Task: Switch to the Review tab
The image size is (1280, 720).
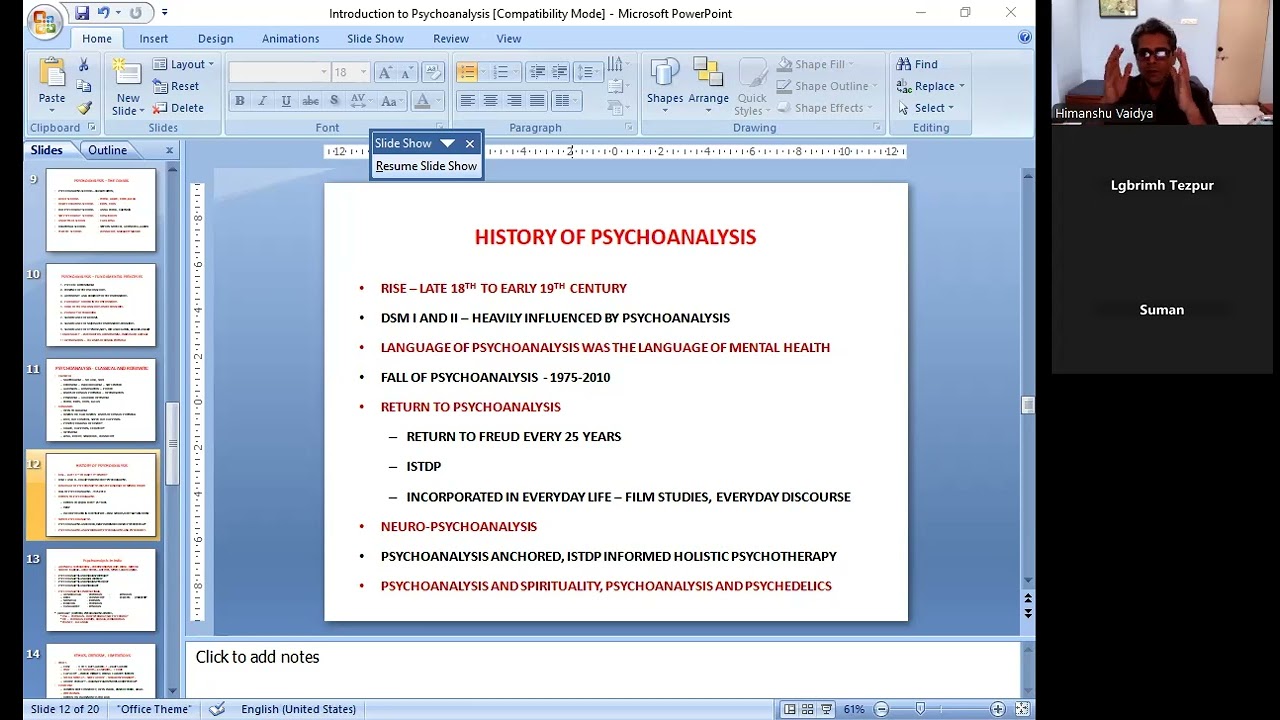Action: pyautogui.click(x=451, y=38)
